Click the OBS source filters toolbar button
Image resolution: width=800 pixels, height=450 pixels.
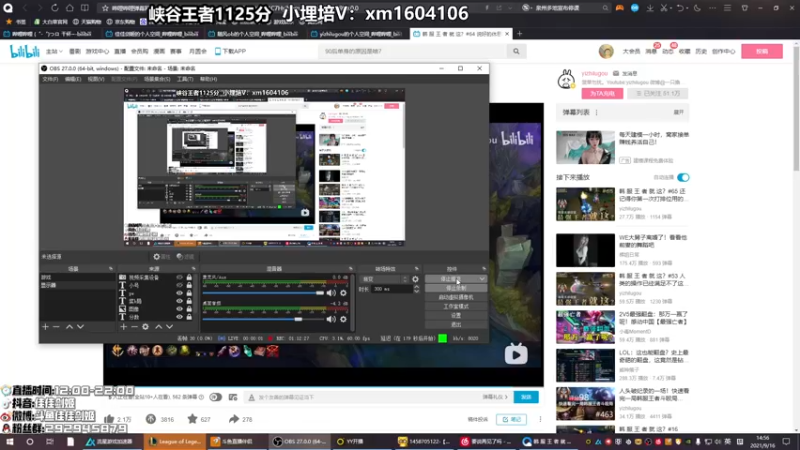pyautogui.click(x=185, y=257)
